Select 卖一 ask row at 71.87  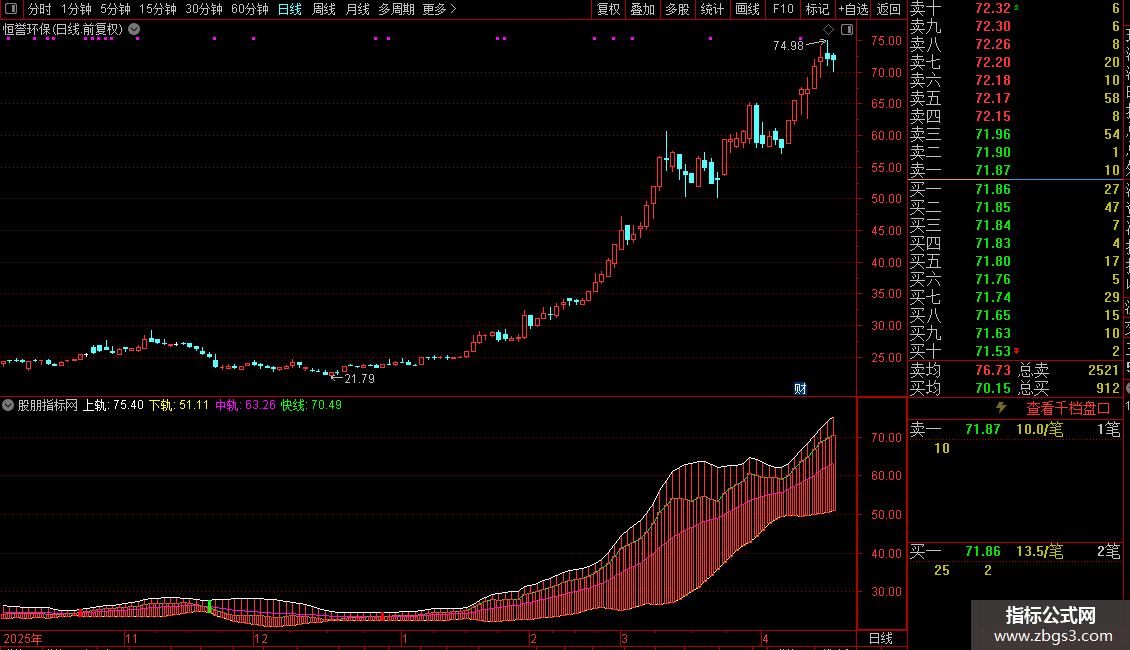pyautogui.click(x=1015, y=170)
